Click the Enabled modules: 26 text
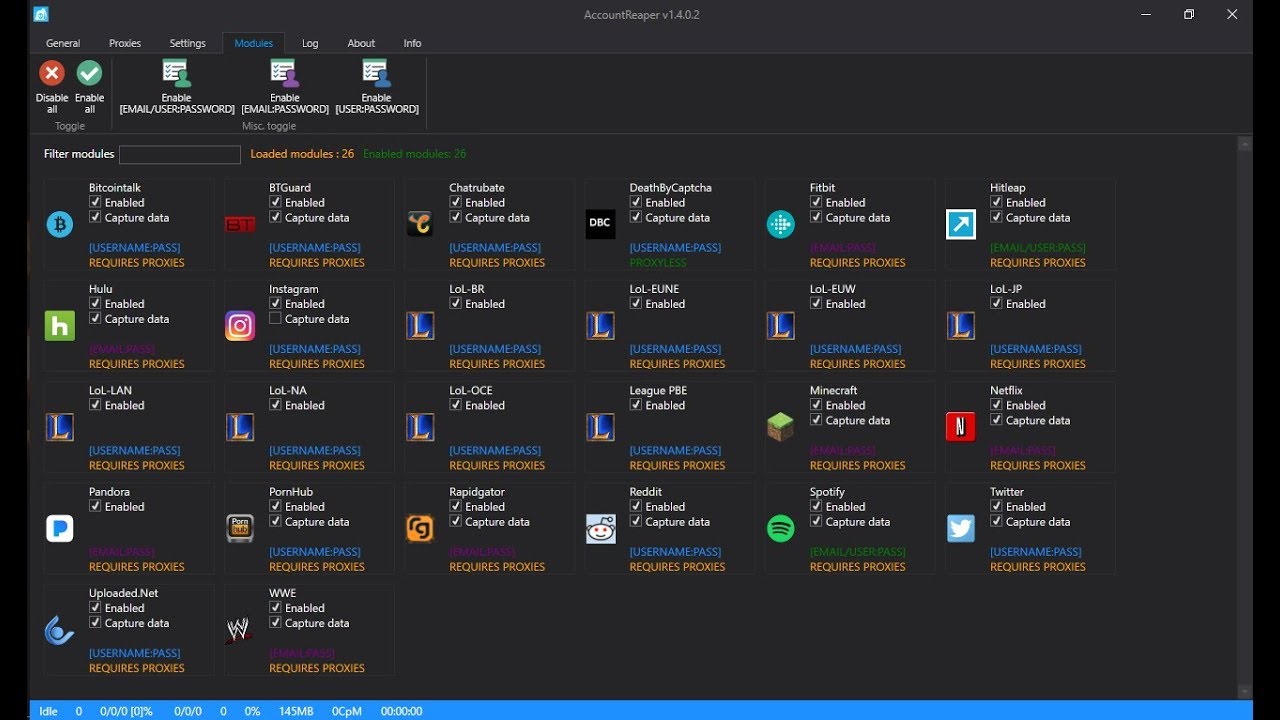Screen dimensions: 1280x720 [x=415, y=154]
